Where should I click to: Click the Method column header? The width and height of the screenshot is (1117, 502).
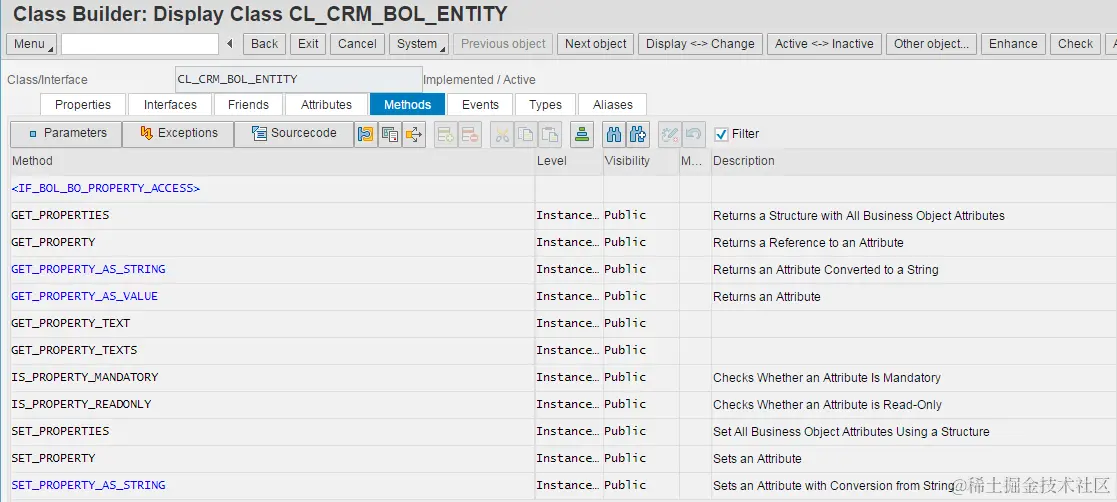click(272, 161)
